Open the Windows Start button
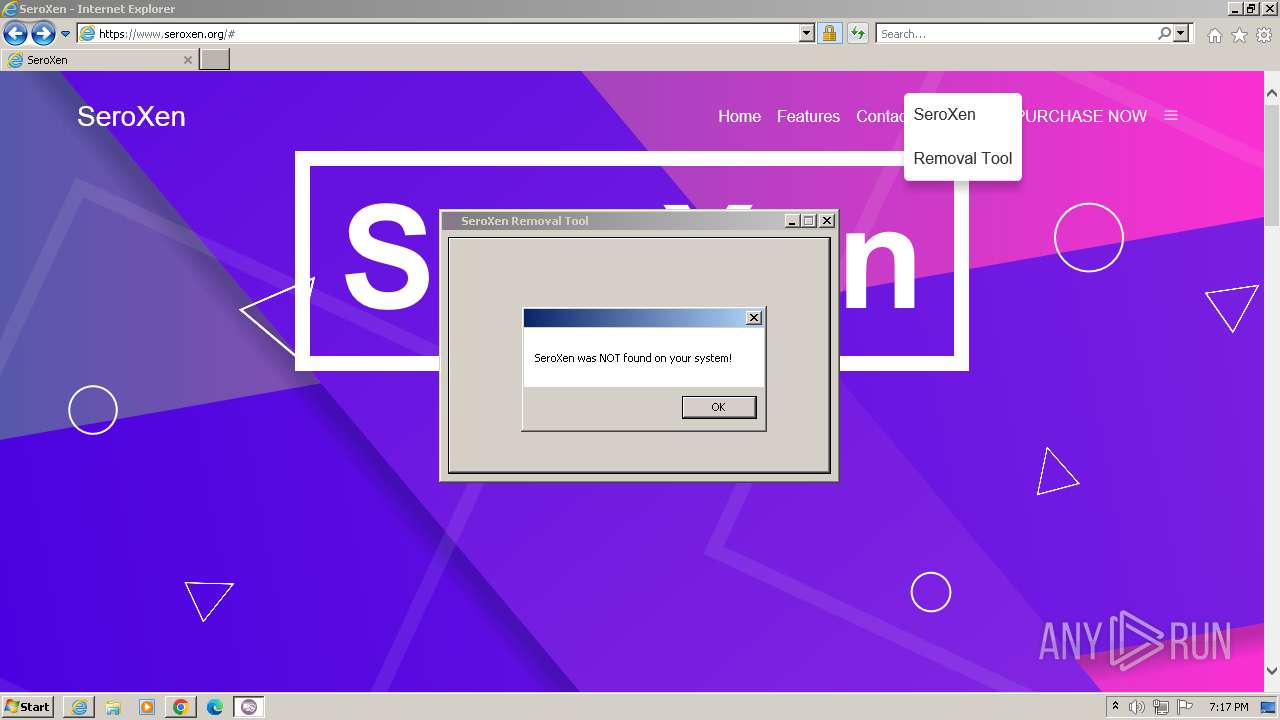Viewport: 1280px width, 720px height. click(x=28, y=707)
